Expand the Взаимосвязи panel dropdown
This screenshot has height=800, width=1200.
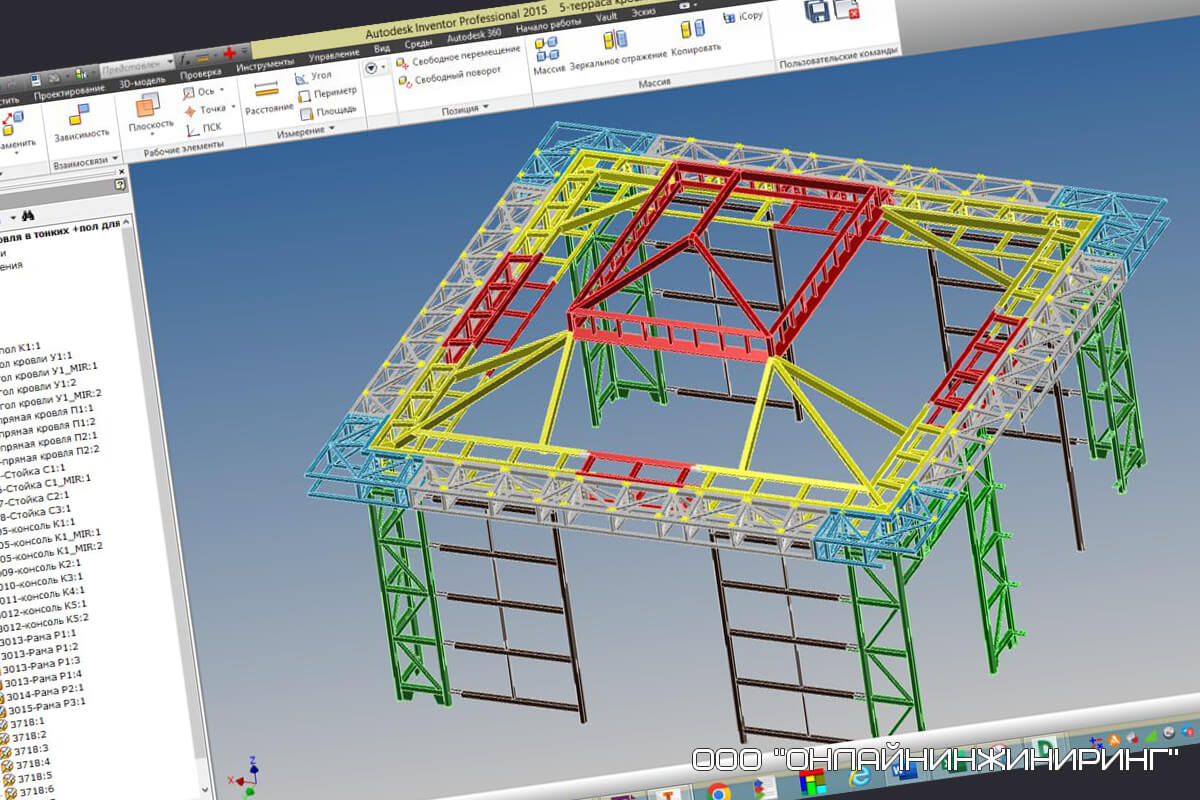(115, 158)
